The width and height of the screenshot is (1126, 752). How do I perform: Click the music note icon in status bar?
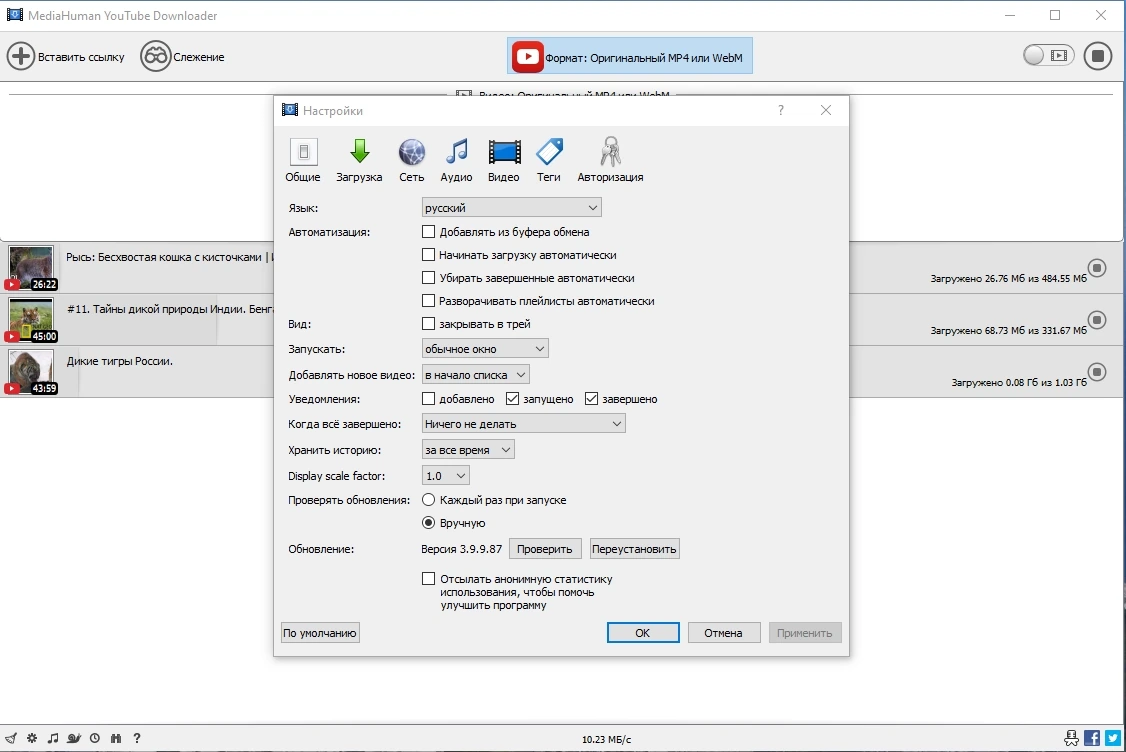(52, 738)
